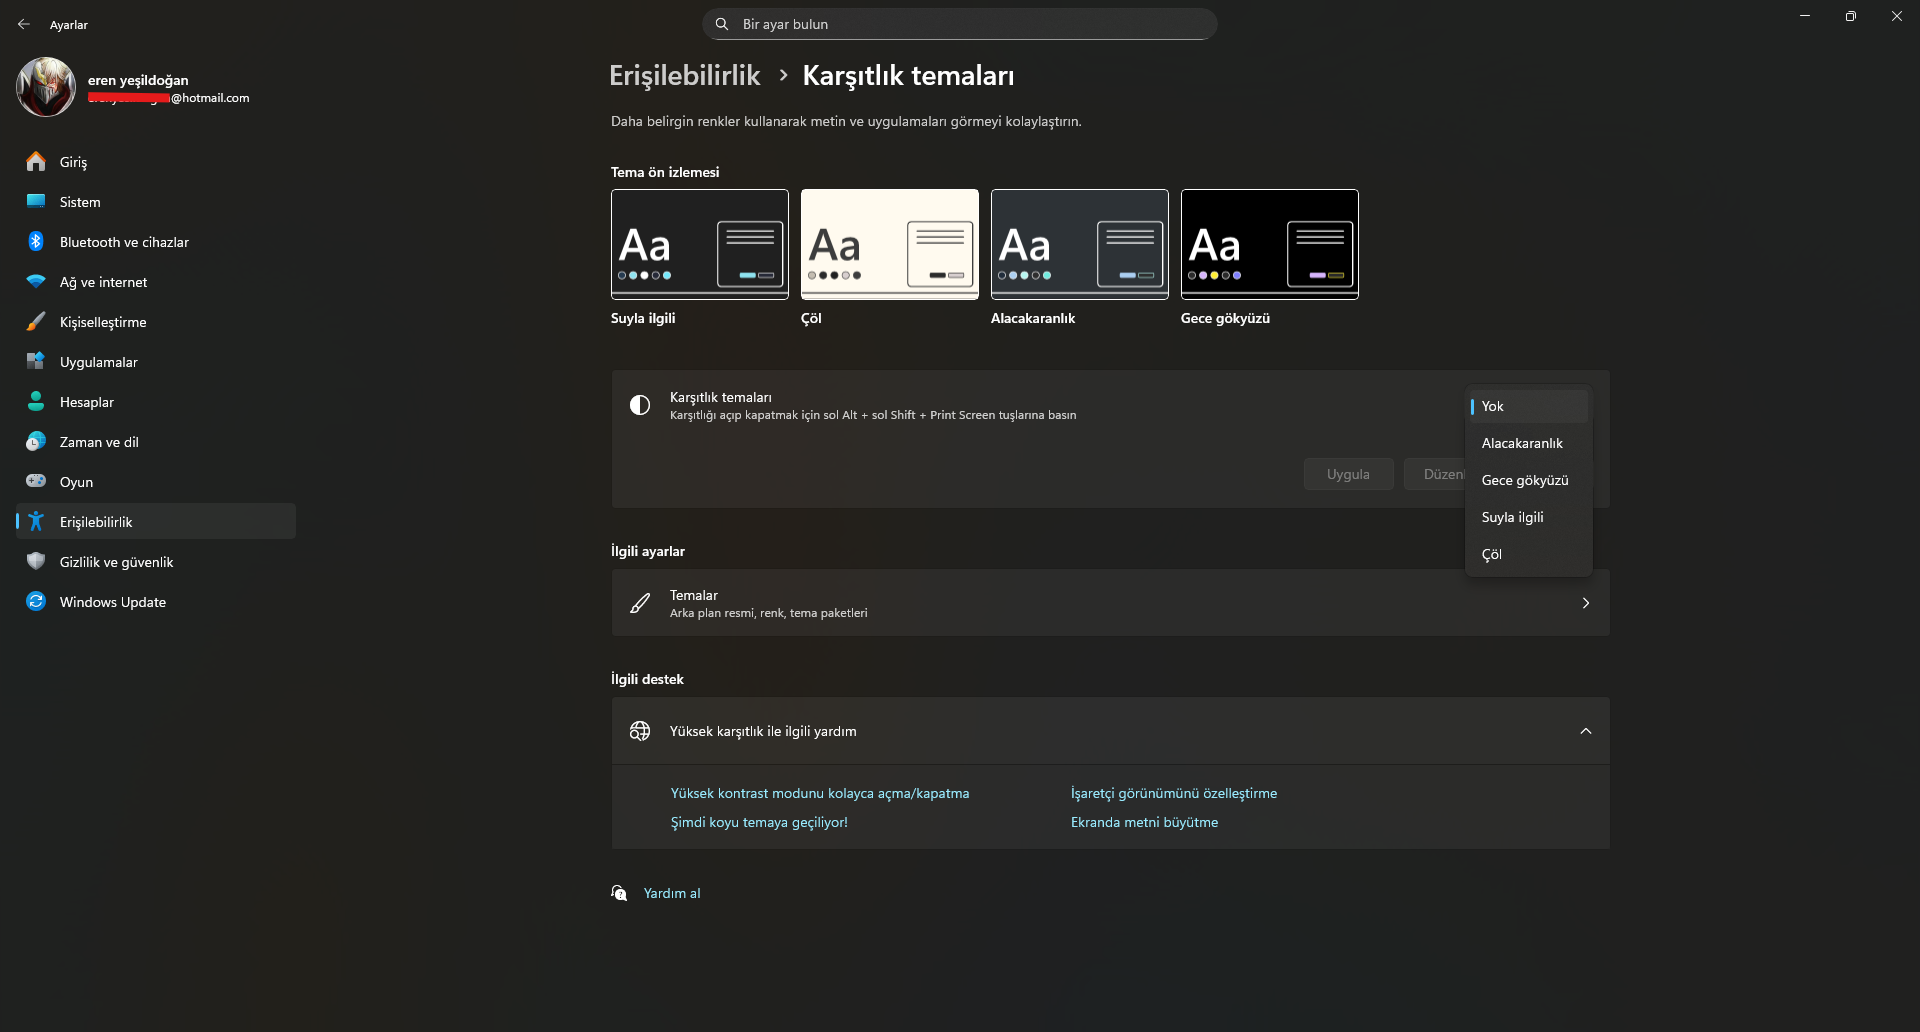Open the İşaretçi görünümünü özelleştirme link
The width and height of the screenshot is (1920, 1032).
click(1174, 793)
